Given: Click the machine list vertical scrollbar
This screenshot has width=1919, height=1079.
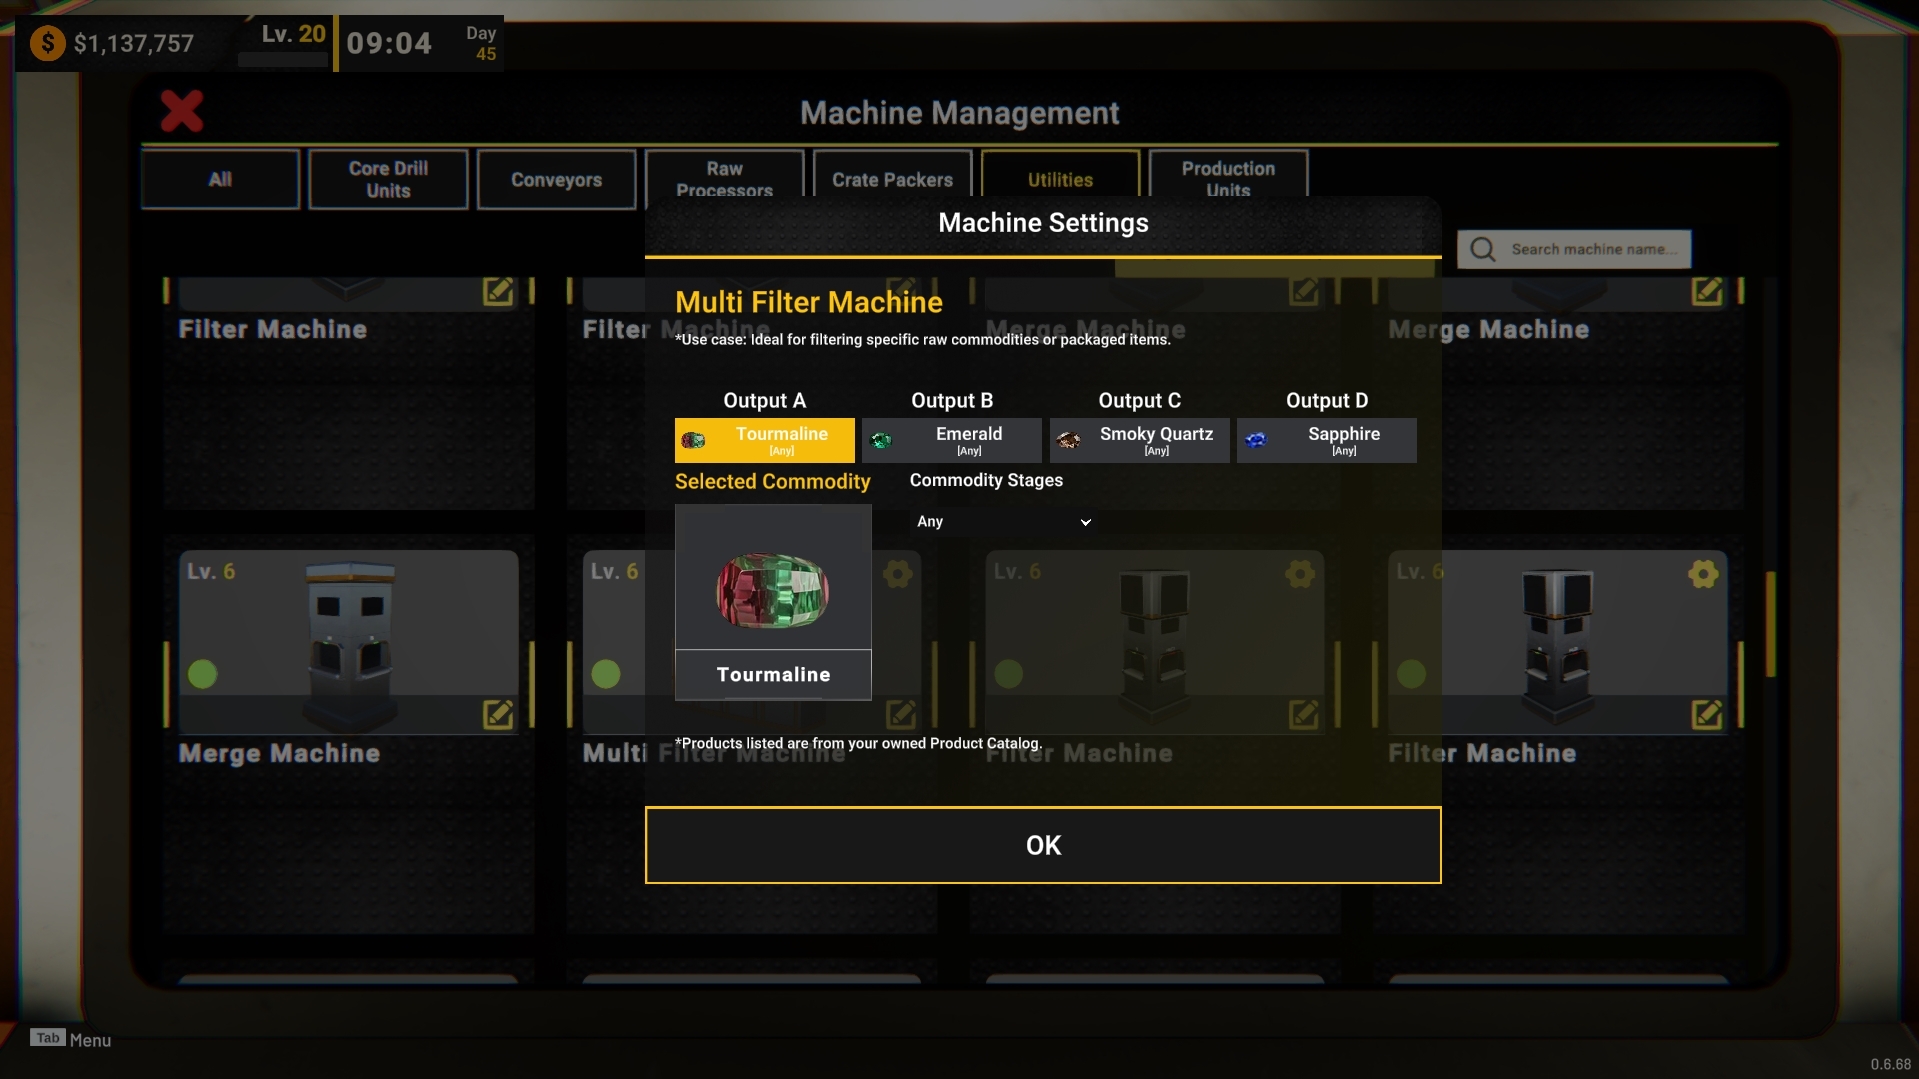Looking at the screenshot, I should tap(1771, 625).
